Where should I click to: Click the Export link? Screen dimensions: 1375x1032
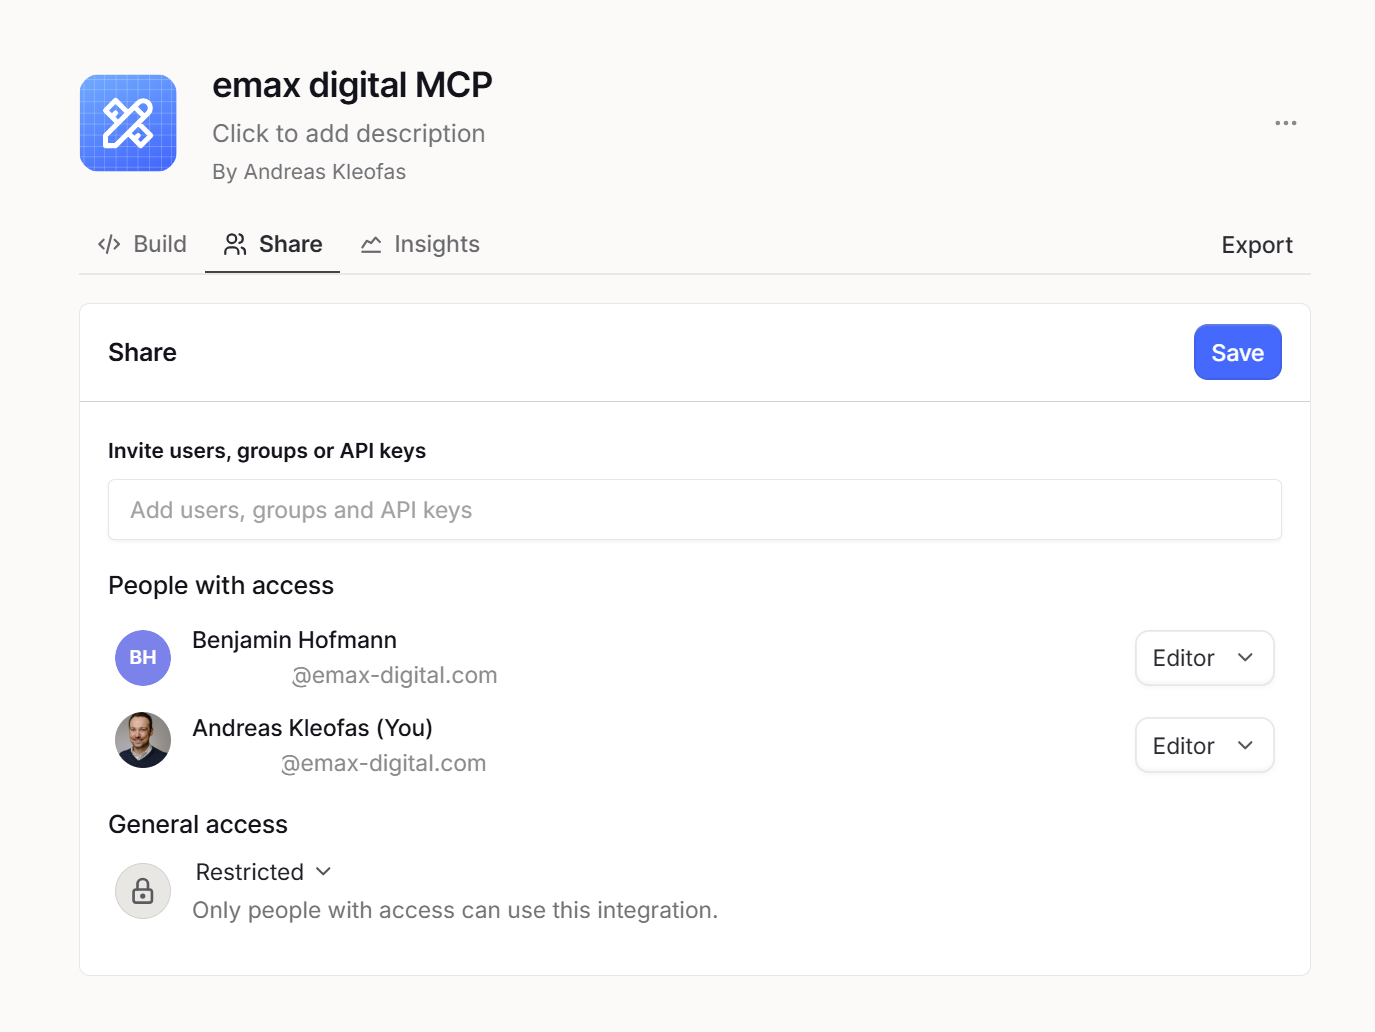coord(1257,245)
